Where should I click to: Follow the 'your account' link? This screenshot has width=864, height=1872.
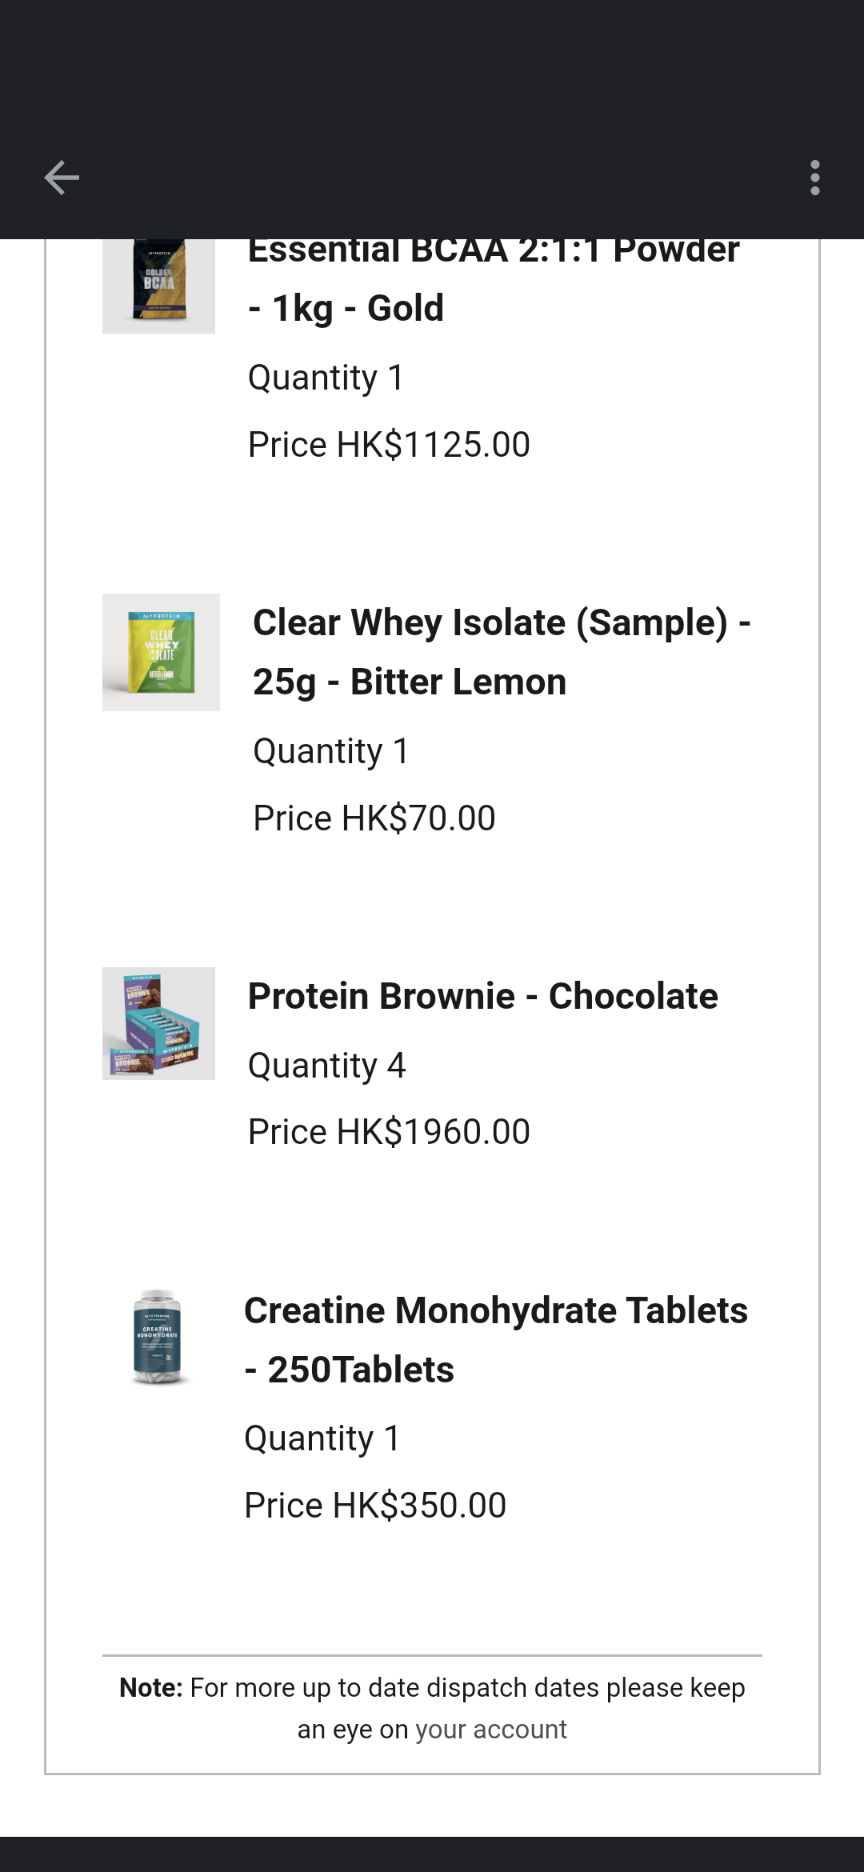(x=491, y=1730)
